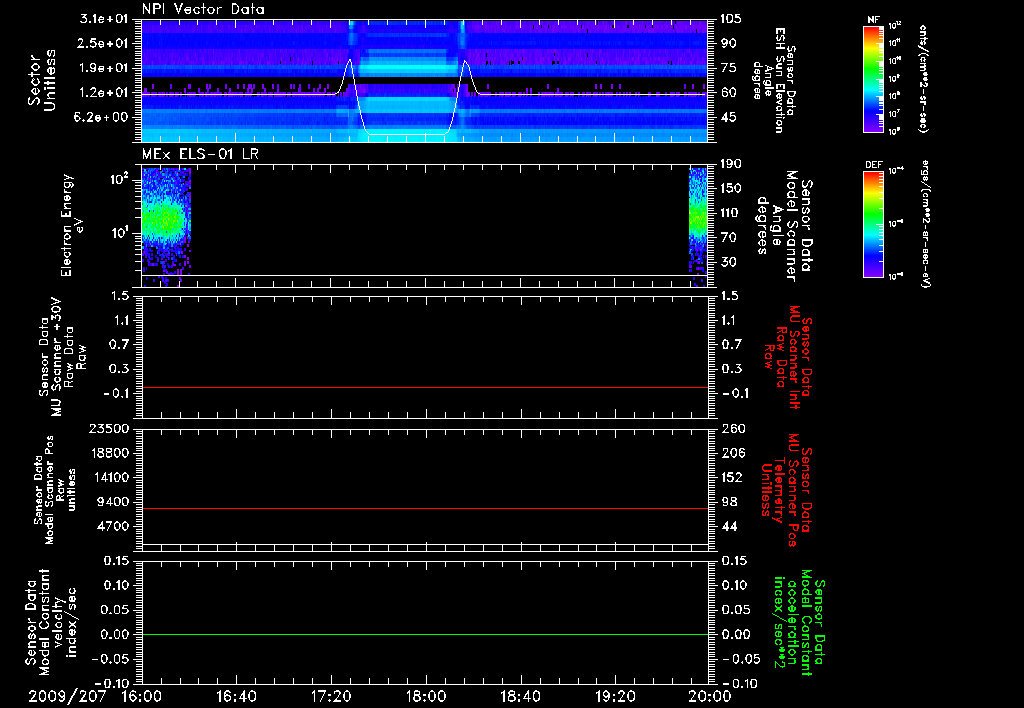The height and width of the screenshot is (708, 1024).
Task: Click the 16:40 time tick label
Action: [236, 696]
